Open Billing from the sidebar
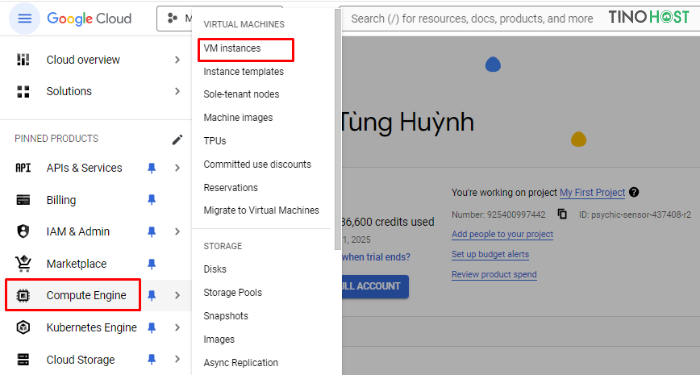 (61, 200)
